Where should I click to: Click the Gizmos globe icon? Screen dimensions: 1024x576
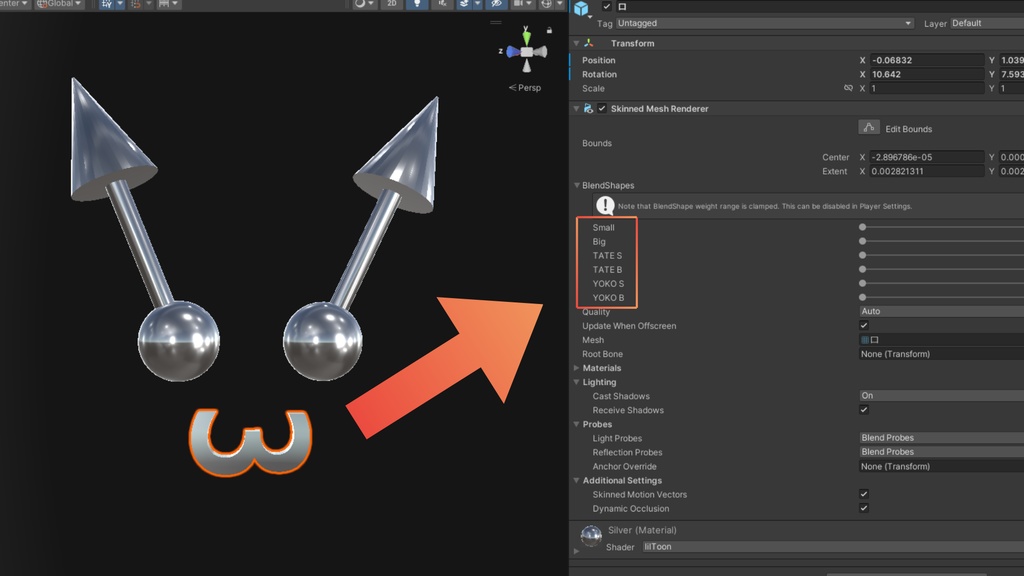pos(547,4)
